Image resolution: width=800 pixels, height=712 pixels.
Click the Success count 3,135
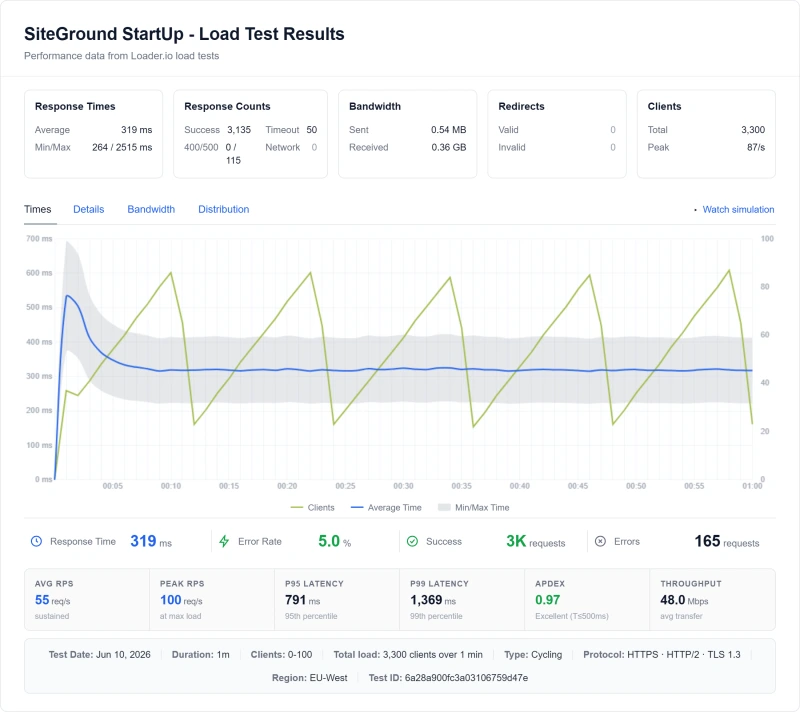pos(239,130)
